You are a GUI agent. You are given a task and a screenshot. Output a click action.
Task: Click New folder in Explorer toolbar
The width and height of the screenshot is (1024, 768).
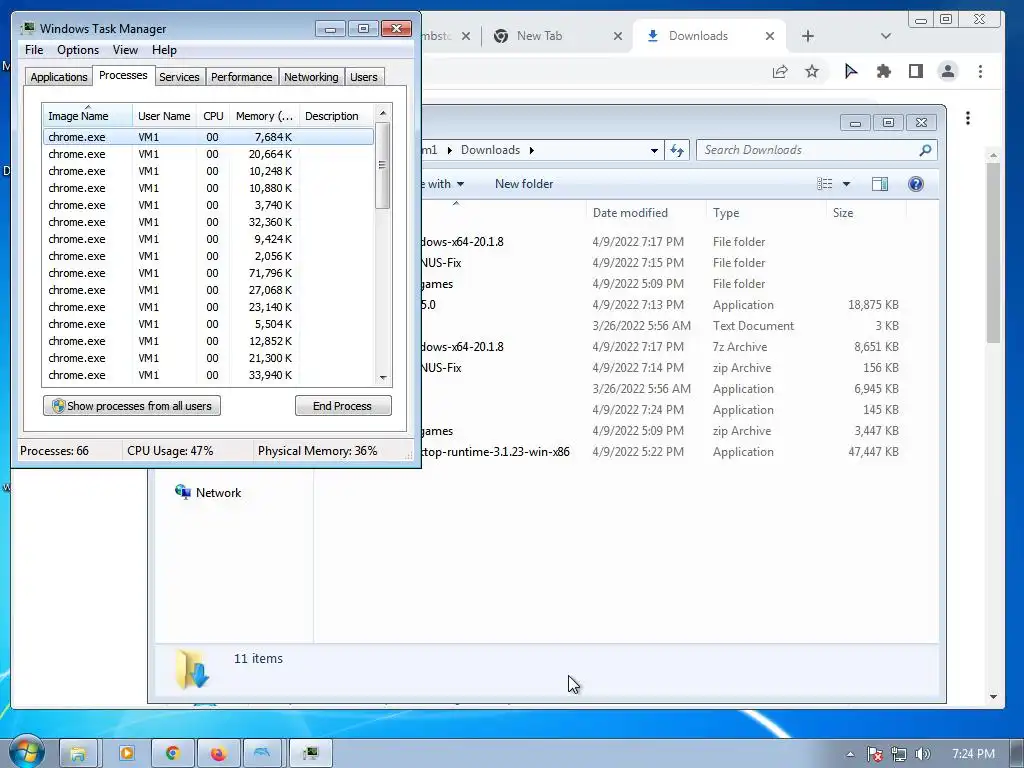tap(524, 184)
